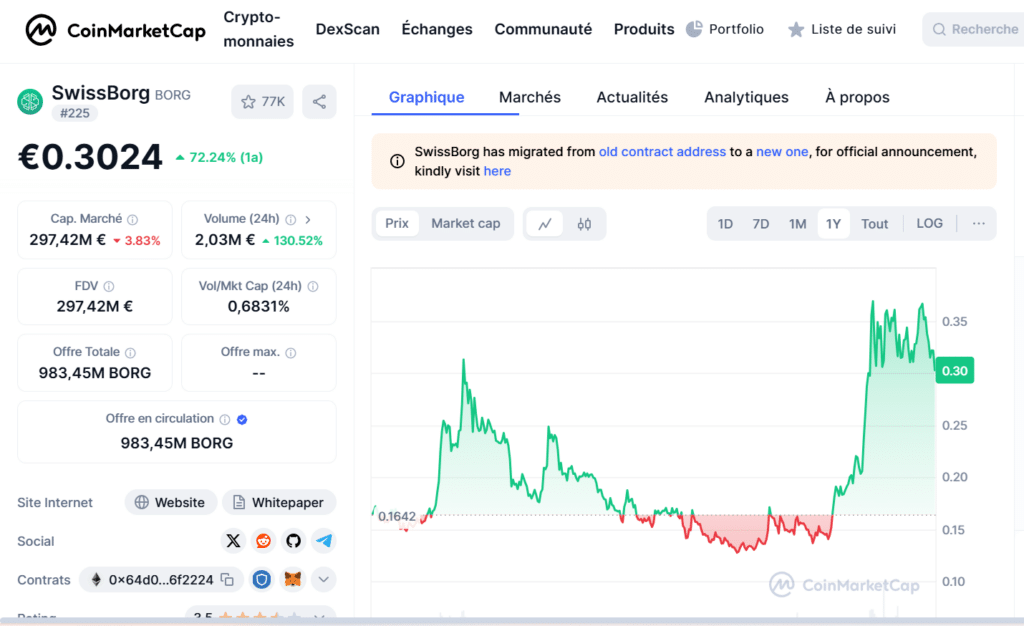
Task: Click the blue shield icon by contract
Action: [262, 580]
